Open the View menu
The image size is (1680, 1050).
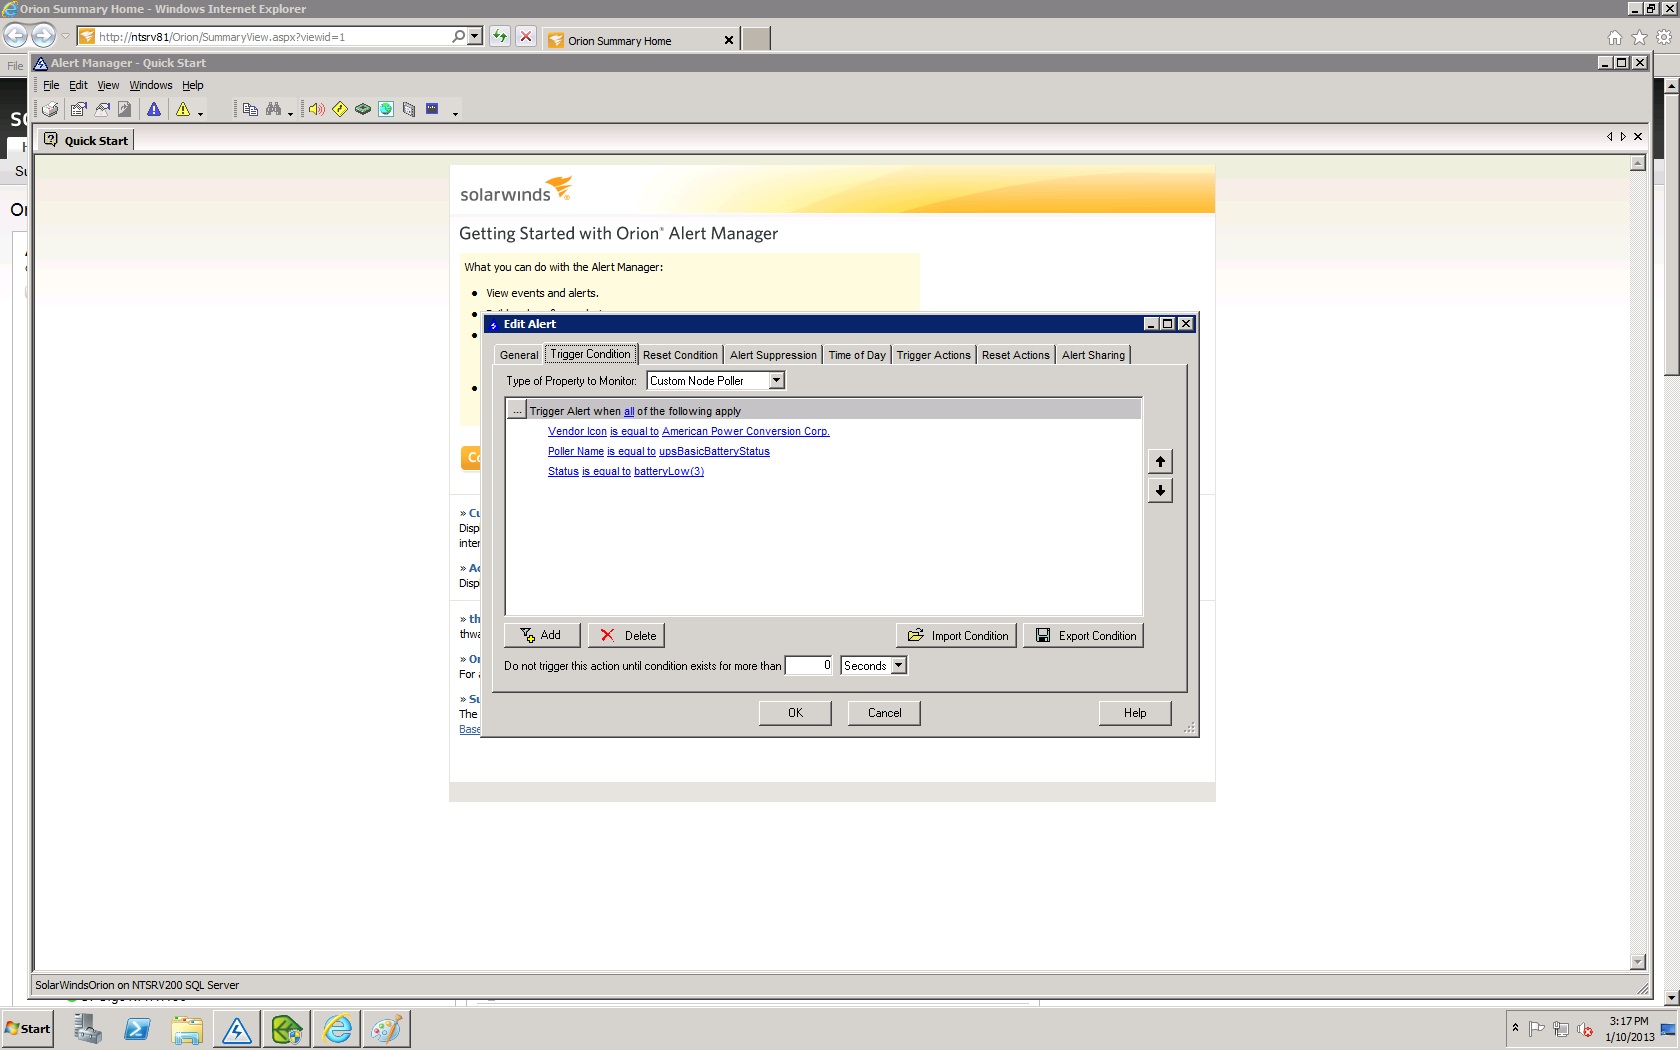pos(108,86)
